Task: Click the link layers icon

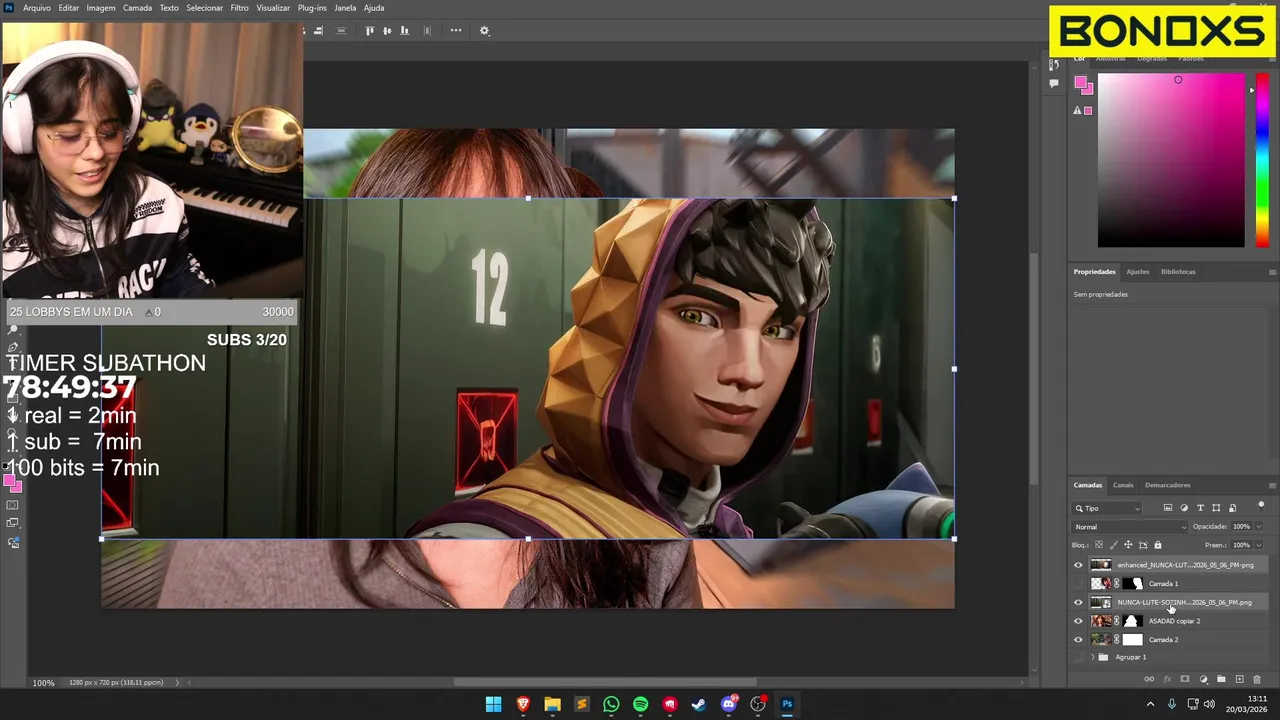Action: click(x=1149, y=679)
